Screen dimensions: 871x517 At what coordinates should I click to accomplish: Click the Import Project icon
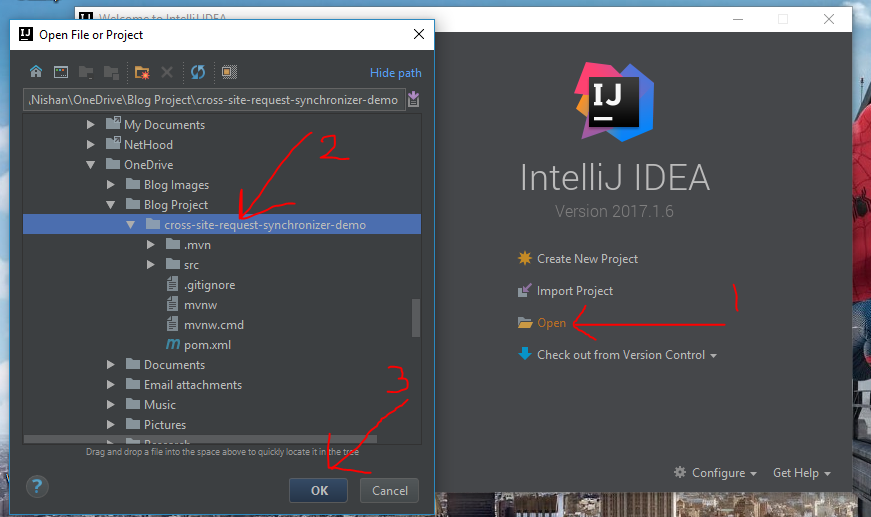click(524, 290)
